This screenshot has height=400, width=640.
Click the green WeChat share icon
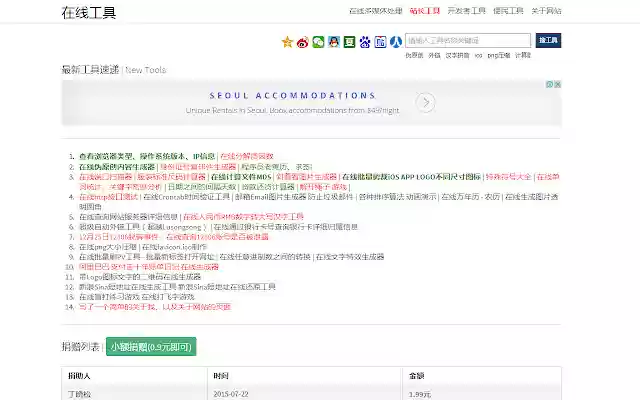tap(318, 42)
